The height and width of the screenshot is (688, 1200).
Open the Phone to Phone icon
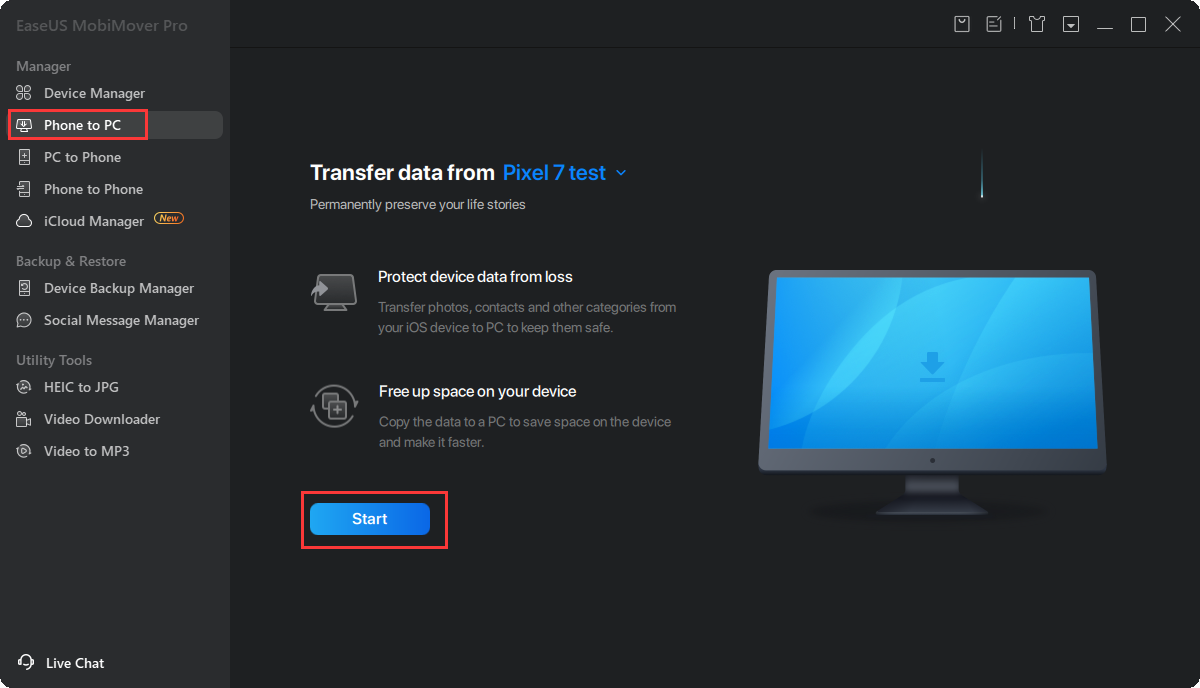pos(24,189)
